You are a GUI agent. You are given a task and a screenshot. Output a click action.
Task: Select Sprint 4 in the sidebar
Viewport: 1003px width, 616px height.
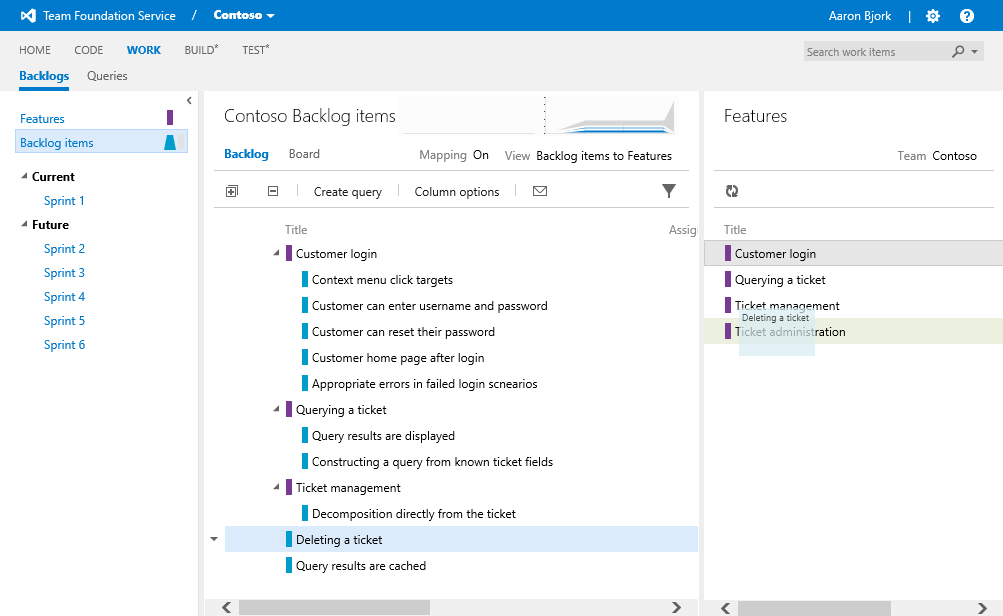point(64,296)
